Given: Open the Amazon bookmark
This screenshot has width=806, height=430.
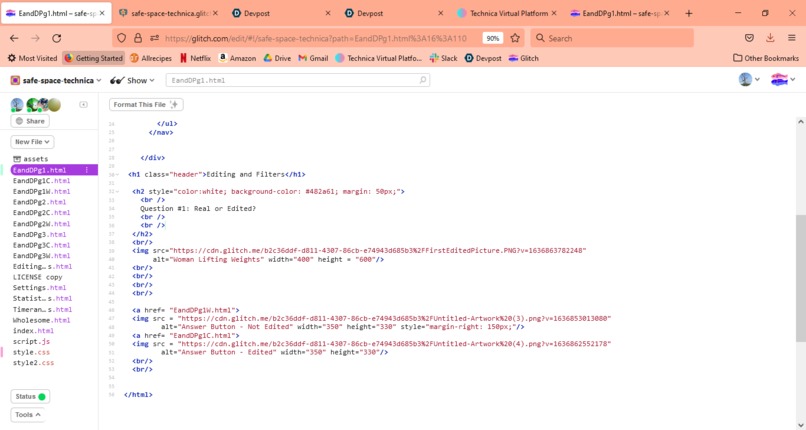Looking at the screenshot, I should click(237, 58).
